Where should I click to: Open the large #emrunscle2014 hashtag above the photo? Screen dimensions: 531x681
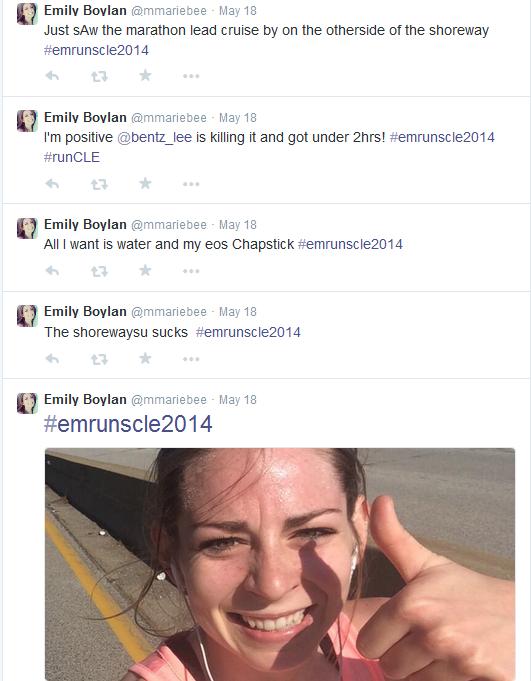click(128, 423)
